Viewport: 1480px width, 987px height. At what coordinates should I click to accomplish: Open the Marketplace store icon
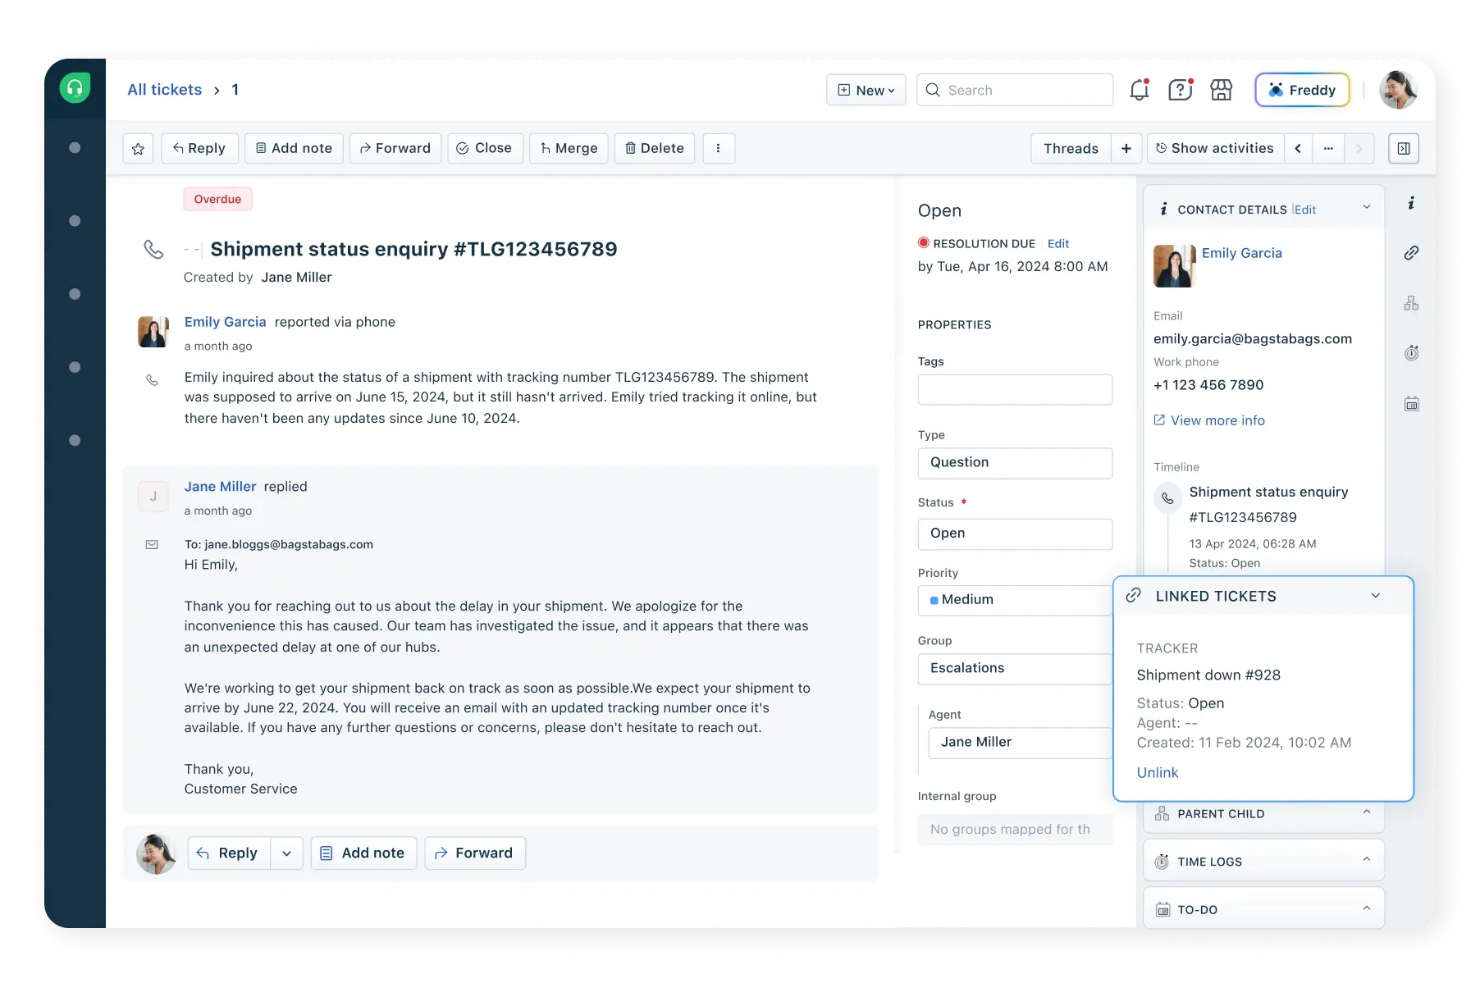(x=1221, y=89)
